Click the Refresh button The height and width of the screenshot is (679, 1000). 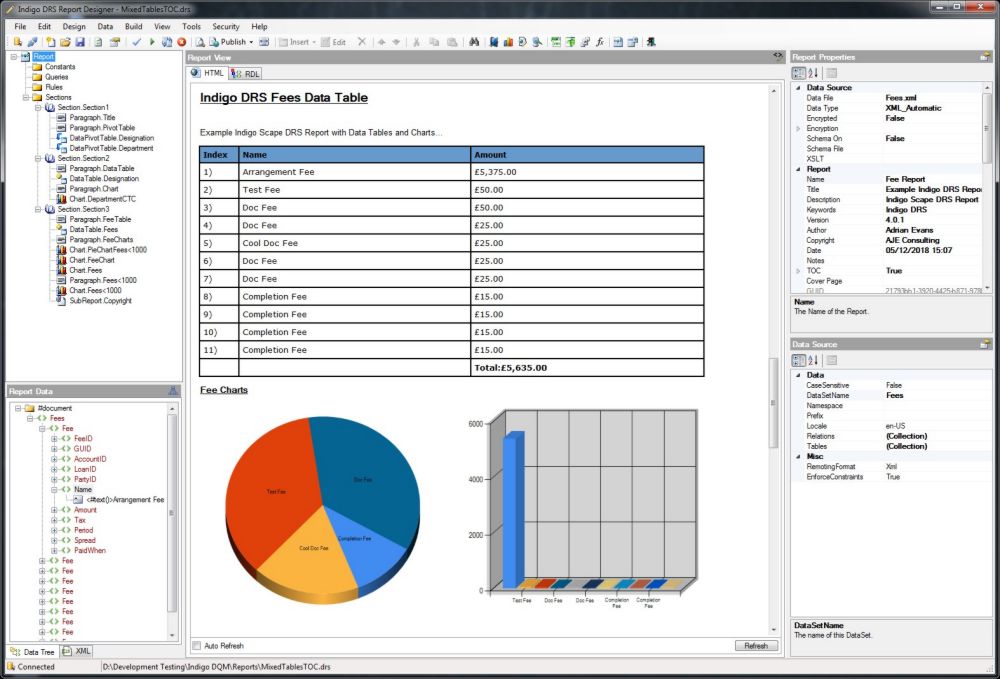756,646
